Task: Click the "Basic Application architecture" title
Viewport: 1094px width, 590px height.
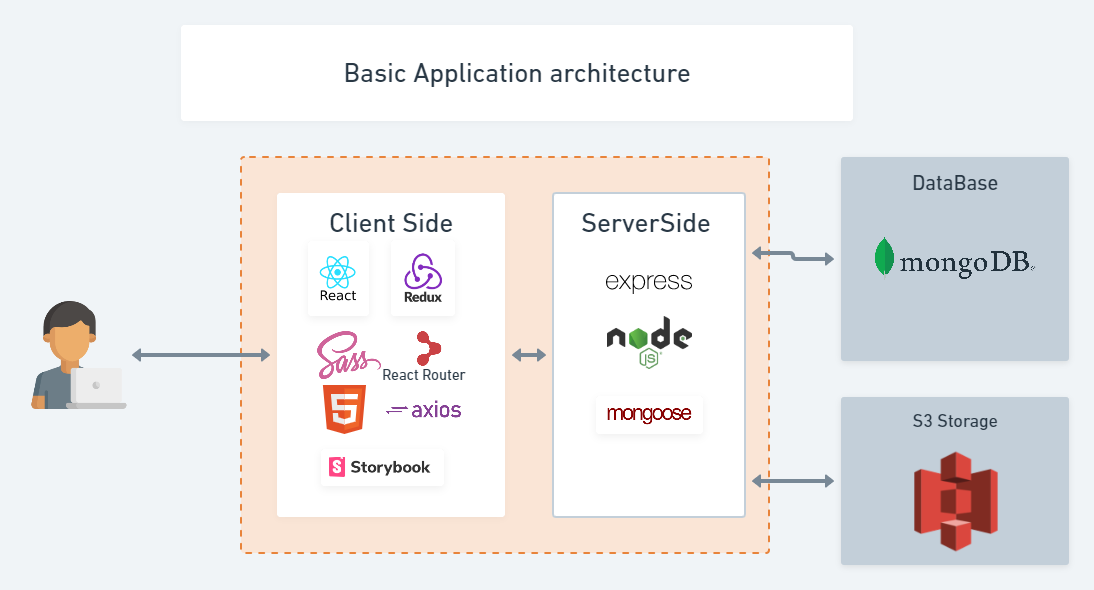Action: 517,73
